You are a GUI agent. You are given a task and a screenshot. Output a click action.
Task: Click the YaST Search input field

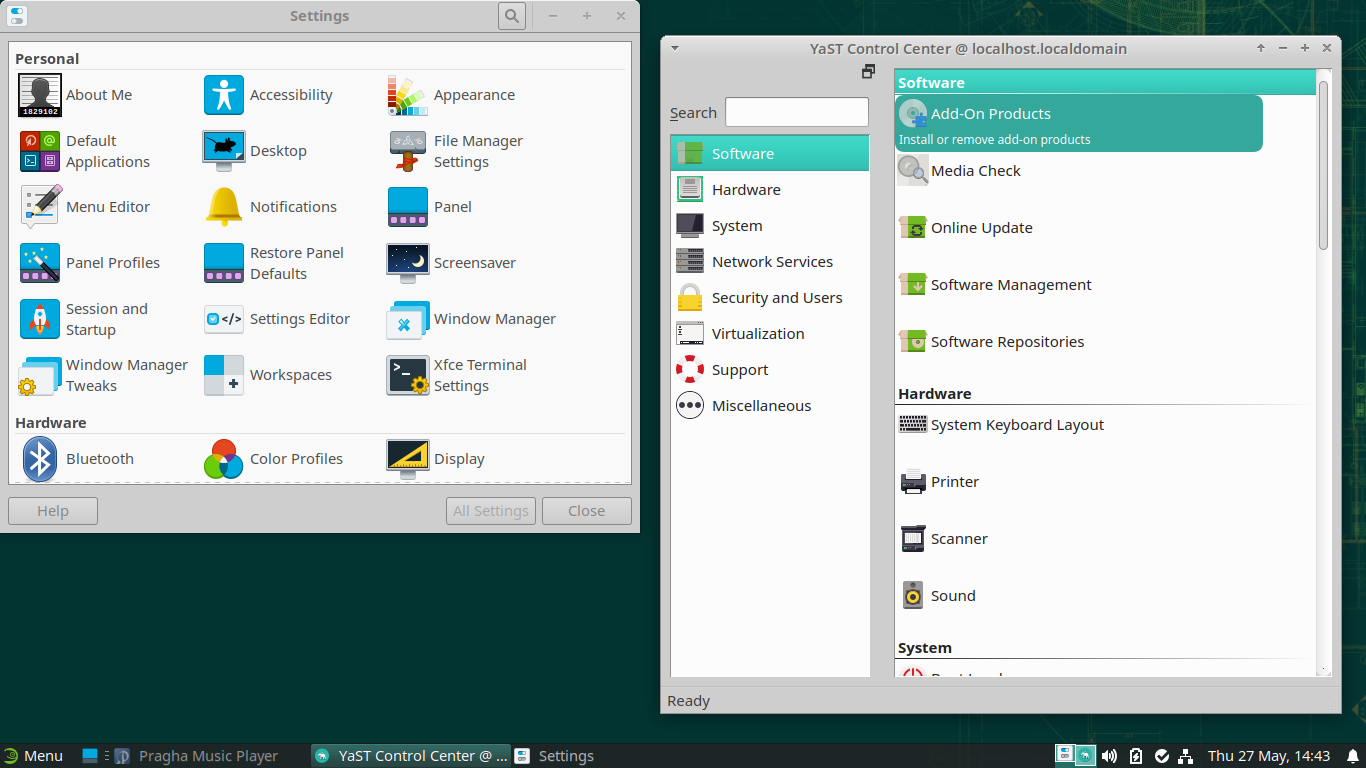point(797,112)
